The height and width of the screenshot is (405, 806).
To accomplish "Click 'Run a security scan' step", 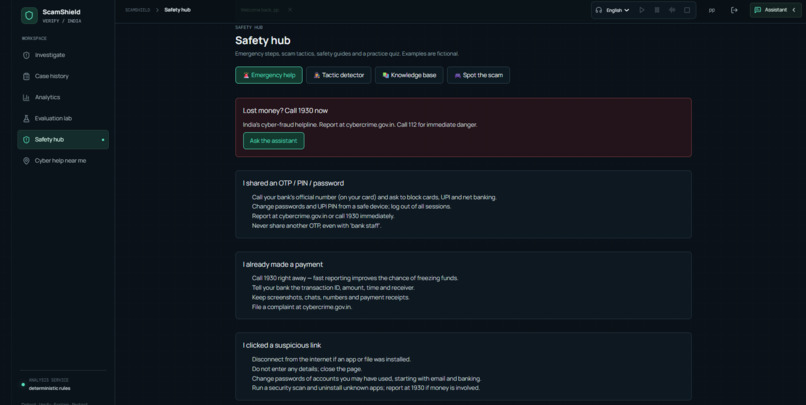I will [365, 388].
